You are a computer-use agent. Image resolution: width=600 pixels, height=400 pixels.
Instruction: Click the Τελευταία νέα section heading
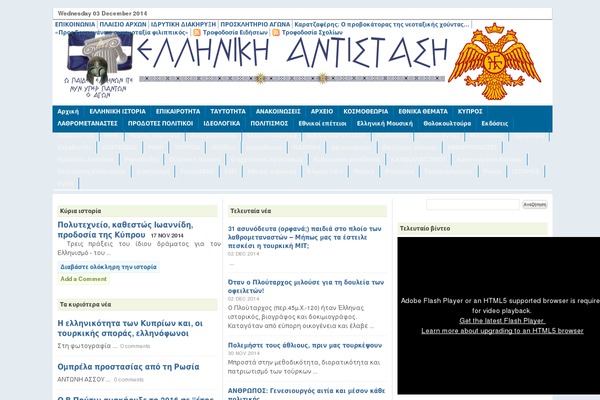point(251,211)
